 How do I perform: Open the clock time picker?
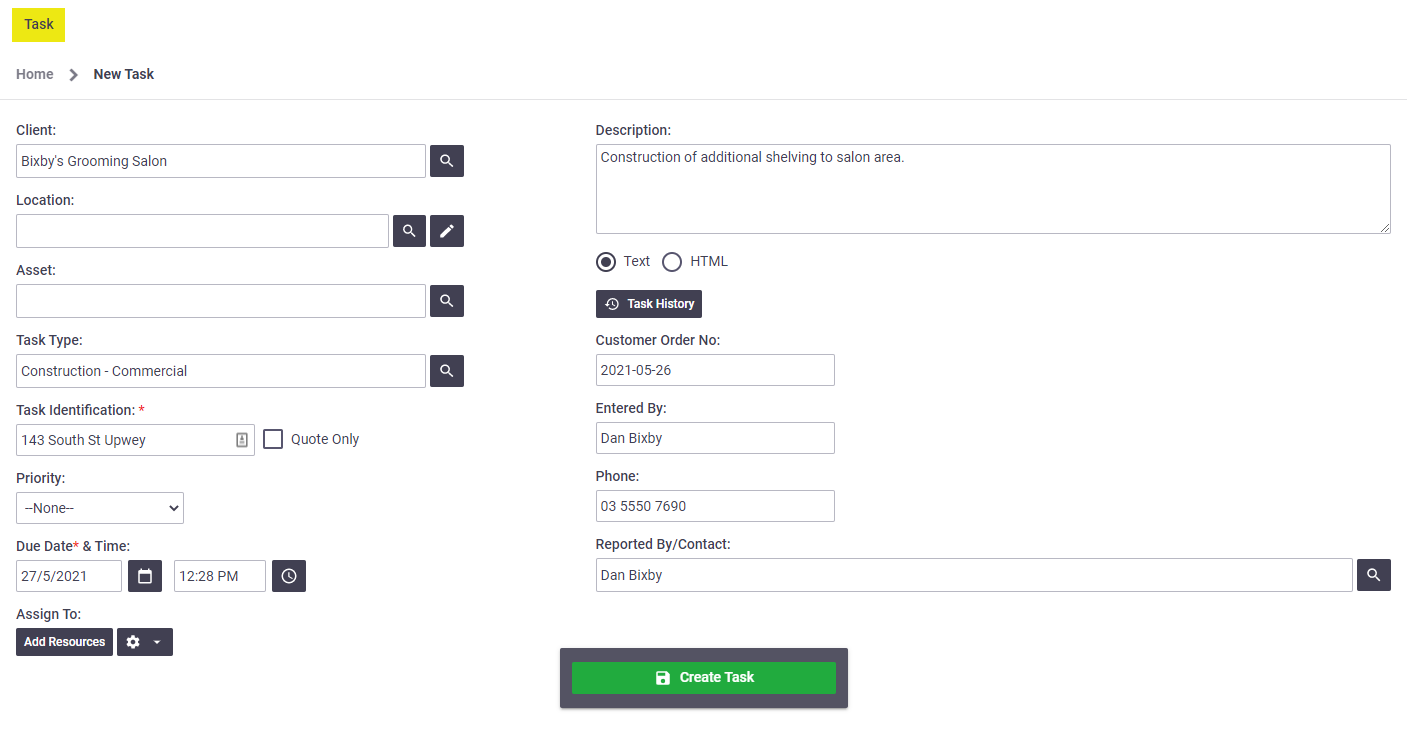(289, 576)
